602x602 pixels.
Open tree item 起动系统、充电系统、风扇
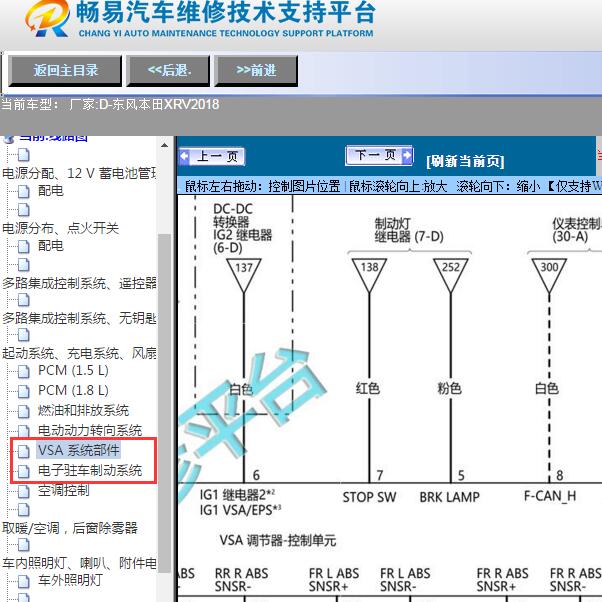click(x=79, y=353)
